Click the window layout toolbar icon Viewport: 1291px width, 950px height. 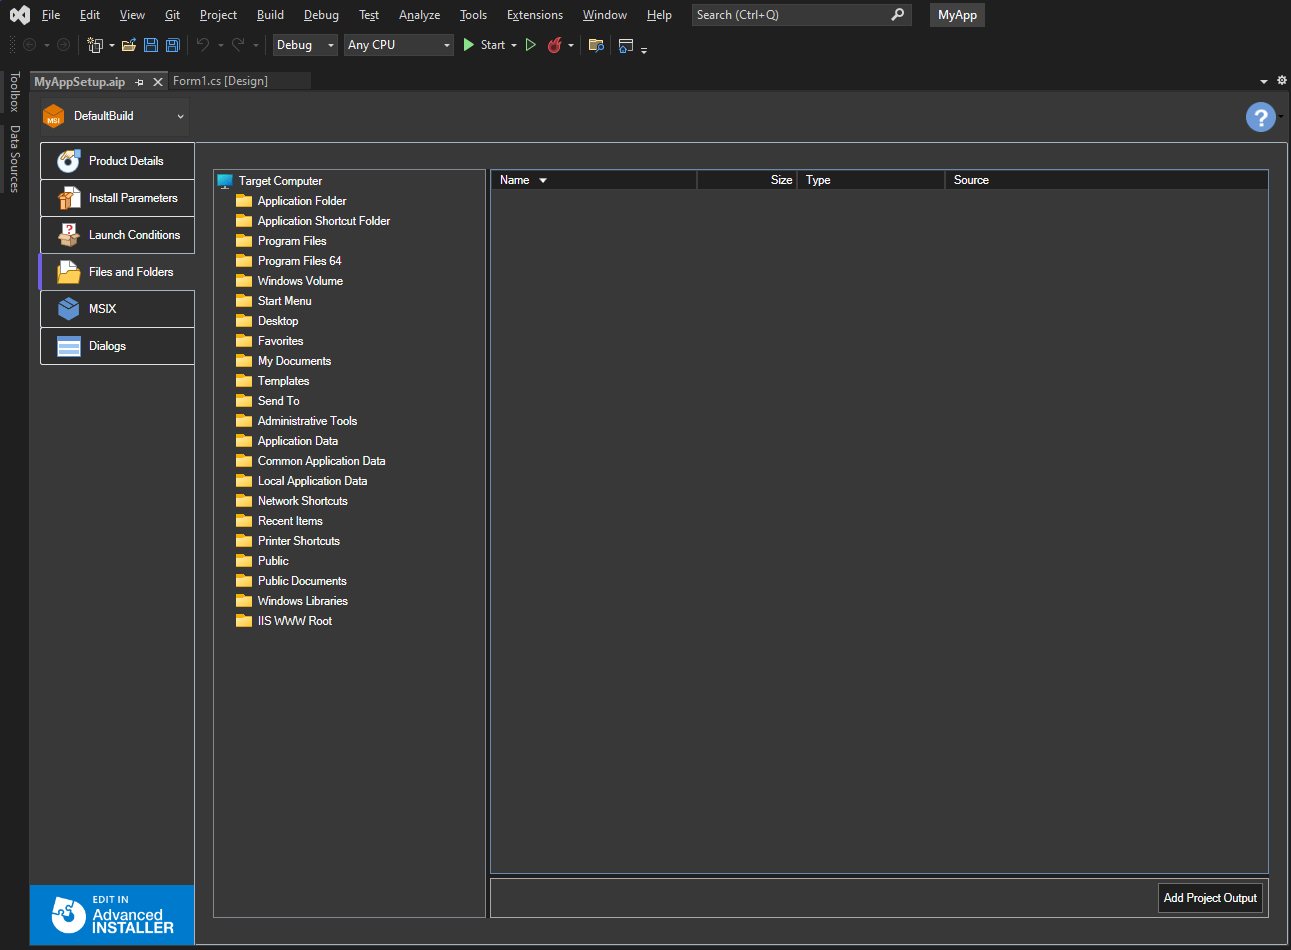pos(626,45)
